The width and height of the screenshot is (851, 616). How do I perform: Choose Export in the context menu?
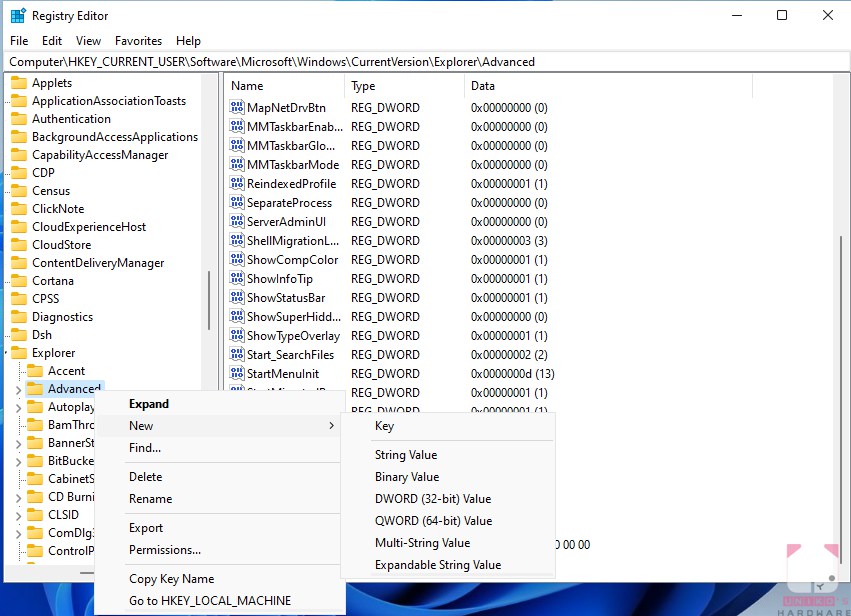219,528
